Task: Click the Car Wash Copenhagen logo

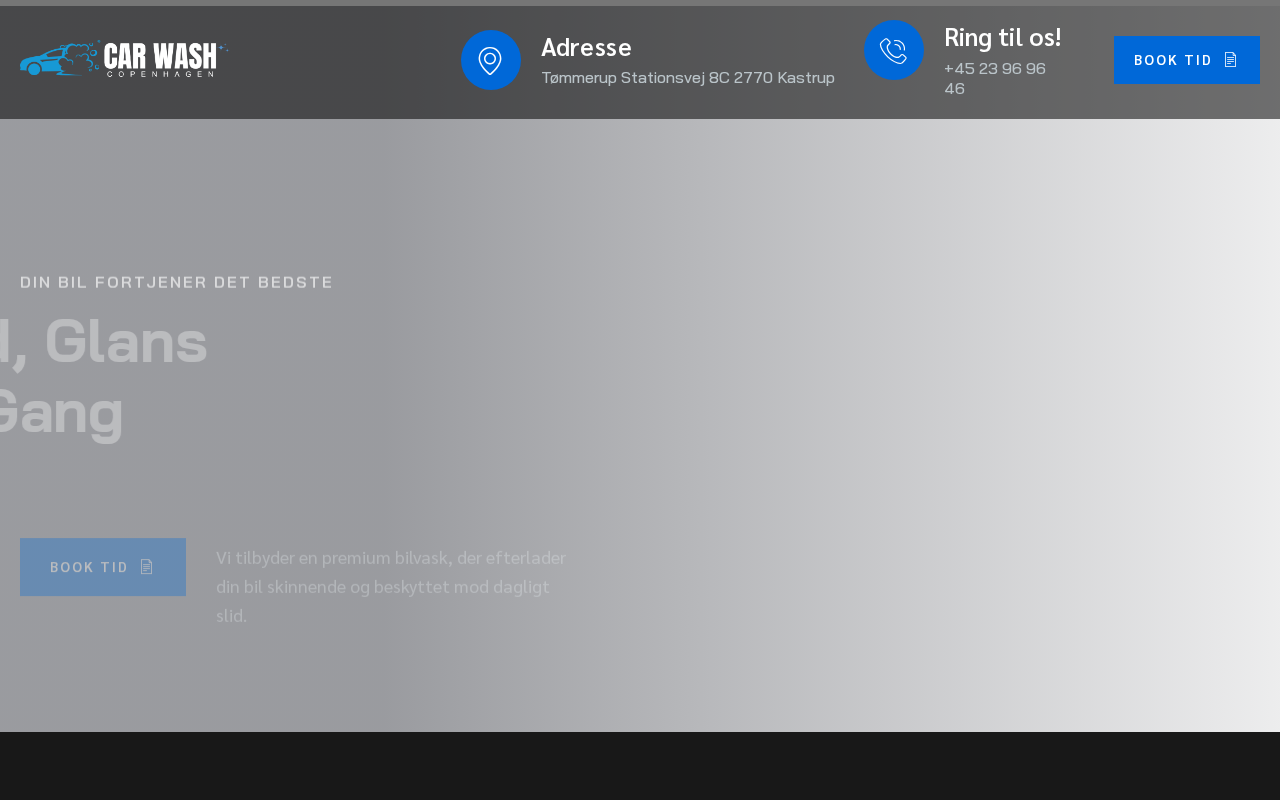Action: click(124, 59)
